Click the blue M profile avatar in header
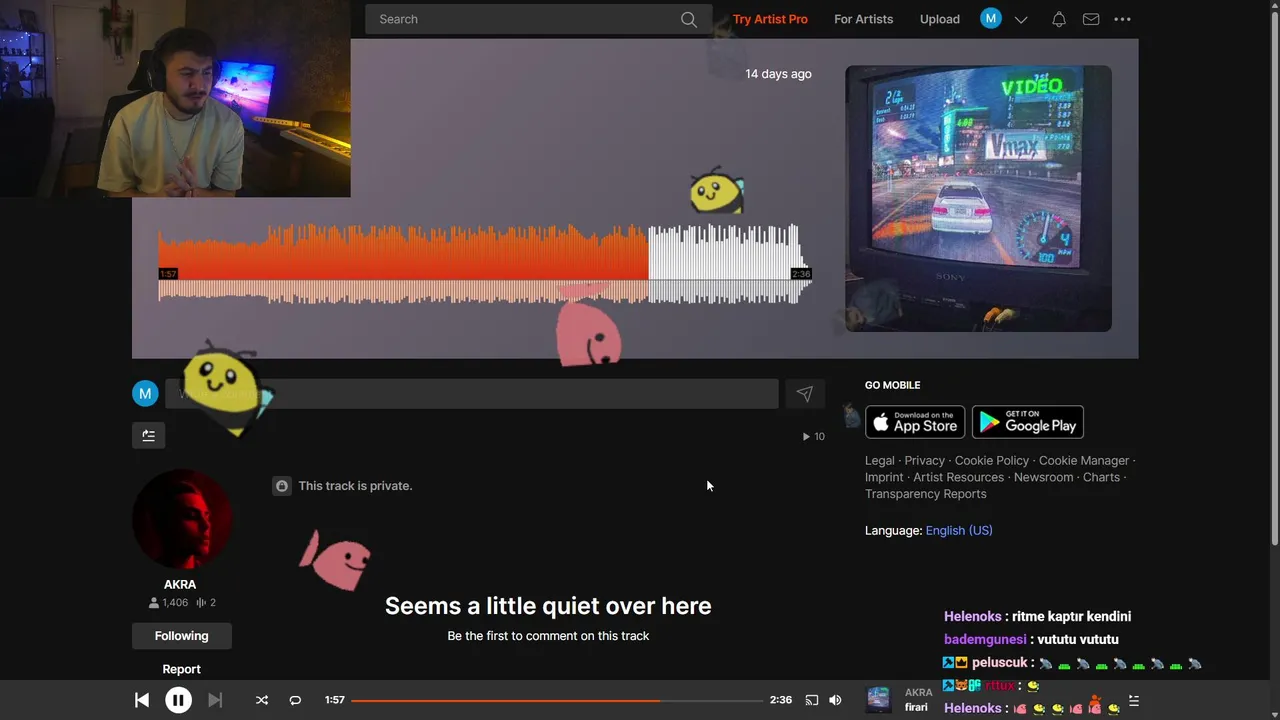Screen dimensions: 1280x720 [x=990, y=18]
